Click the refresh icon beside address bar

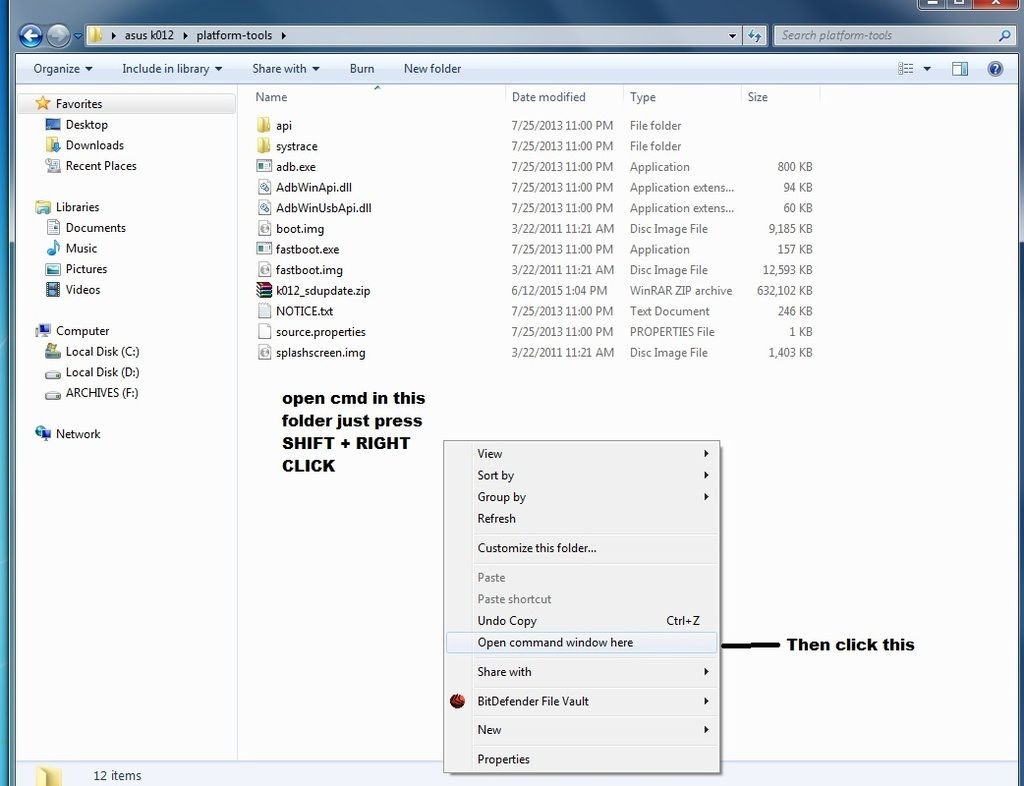756,36
